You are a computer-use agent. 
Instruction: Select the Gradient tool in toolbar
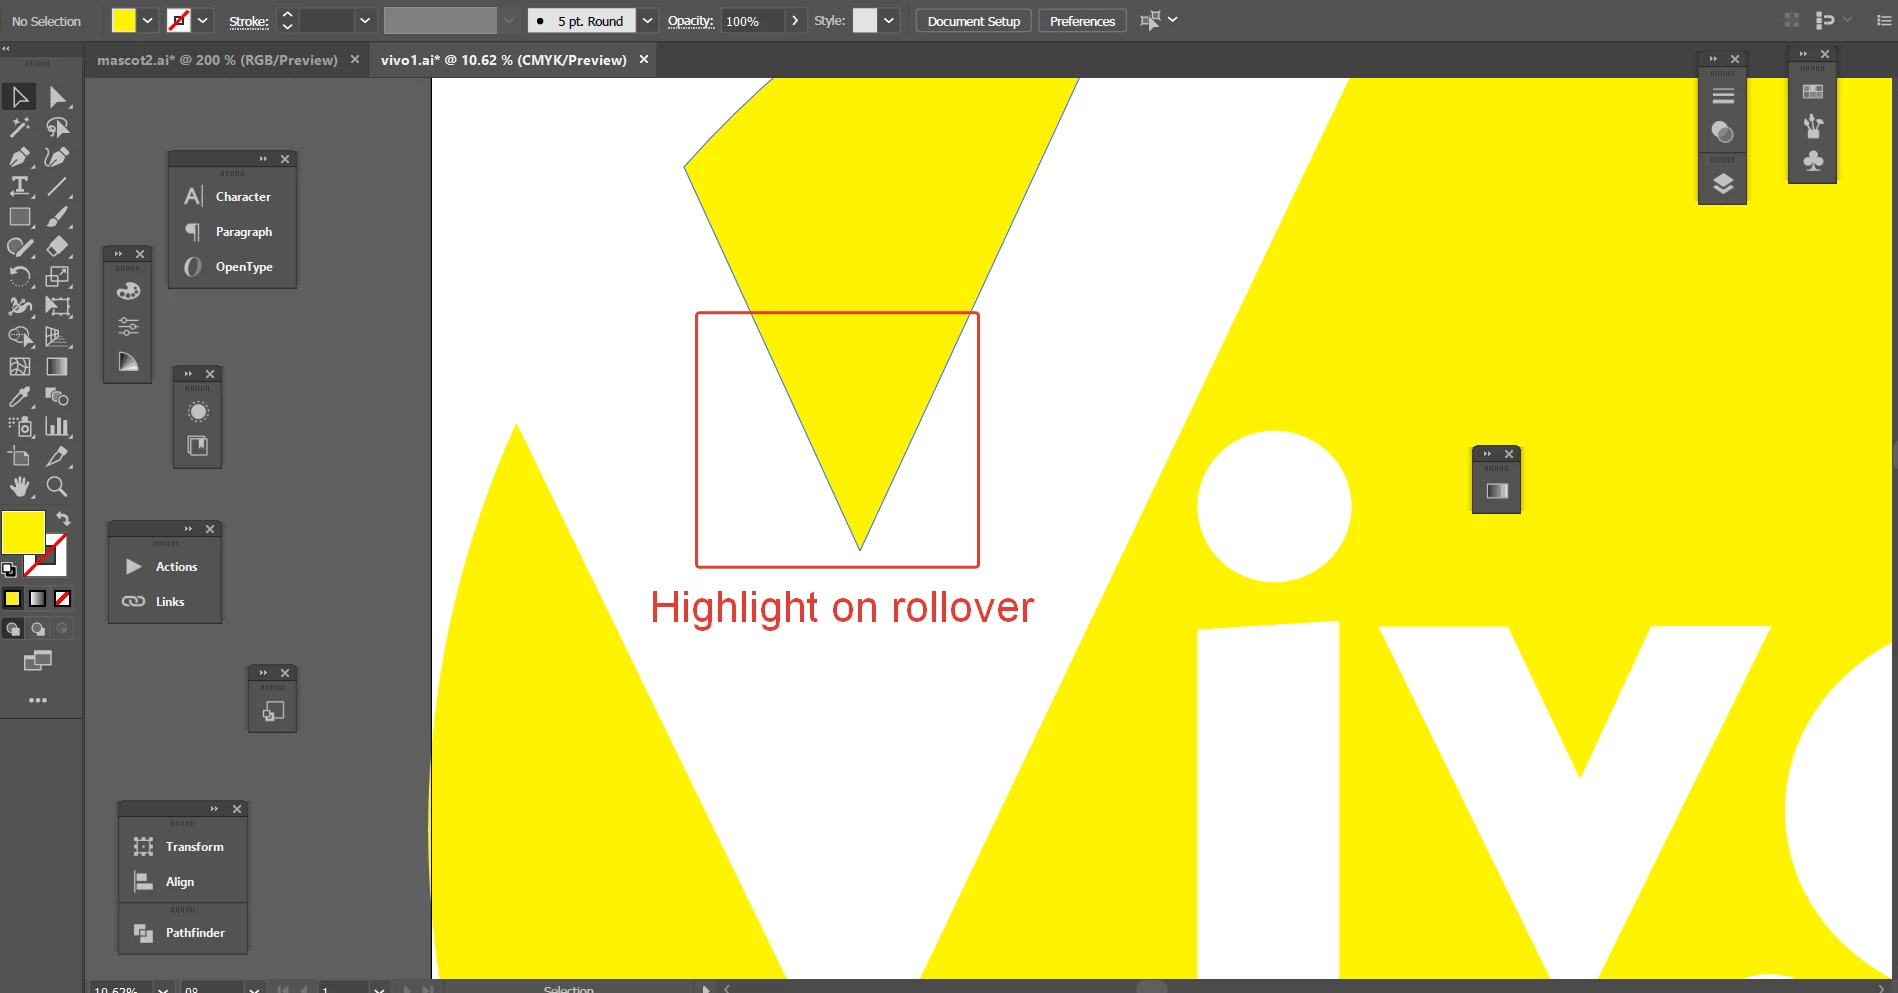point(57,367)
